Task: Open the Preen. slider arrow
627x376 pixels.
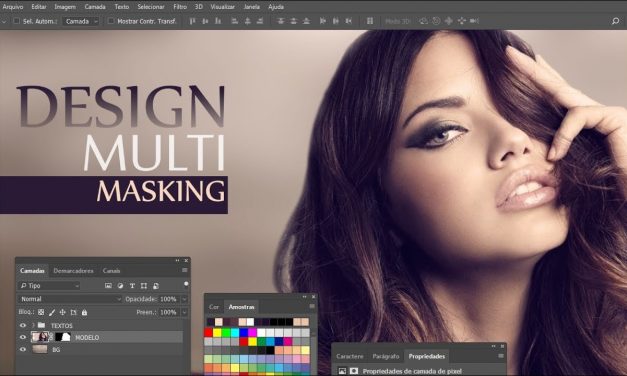Action: [184, 312]
